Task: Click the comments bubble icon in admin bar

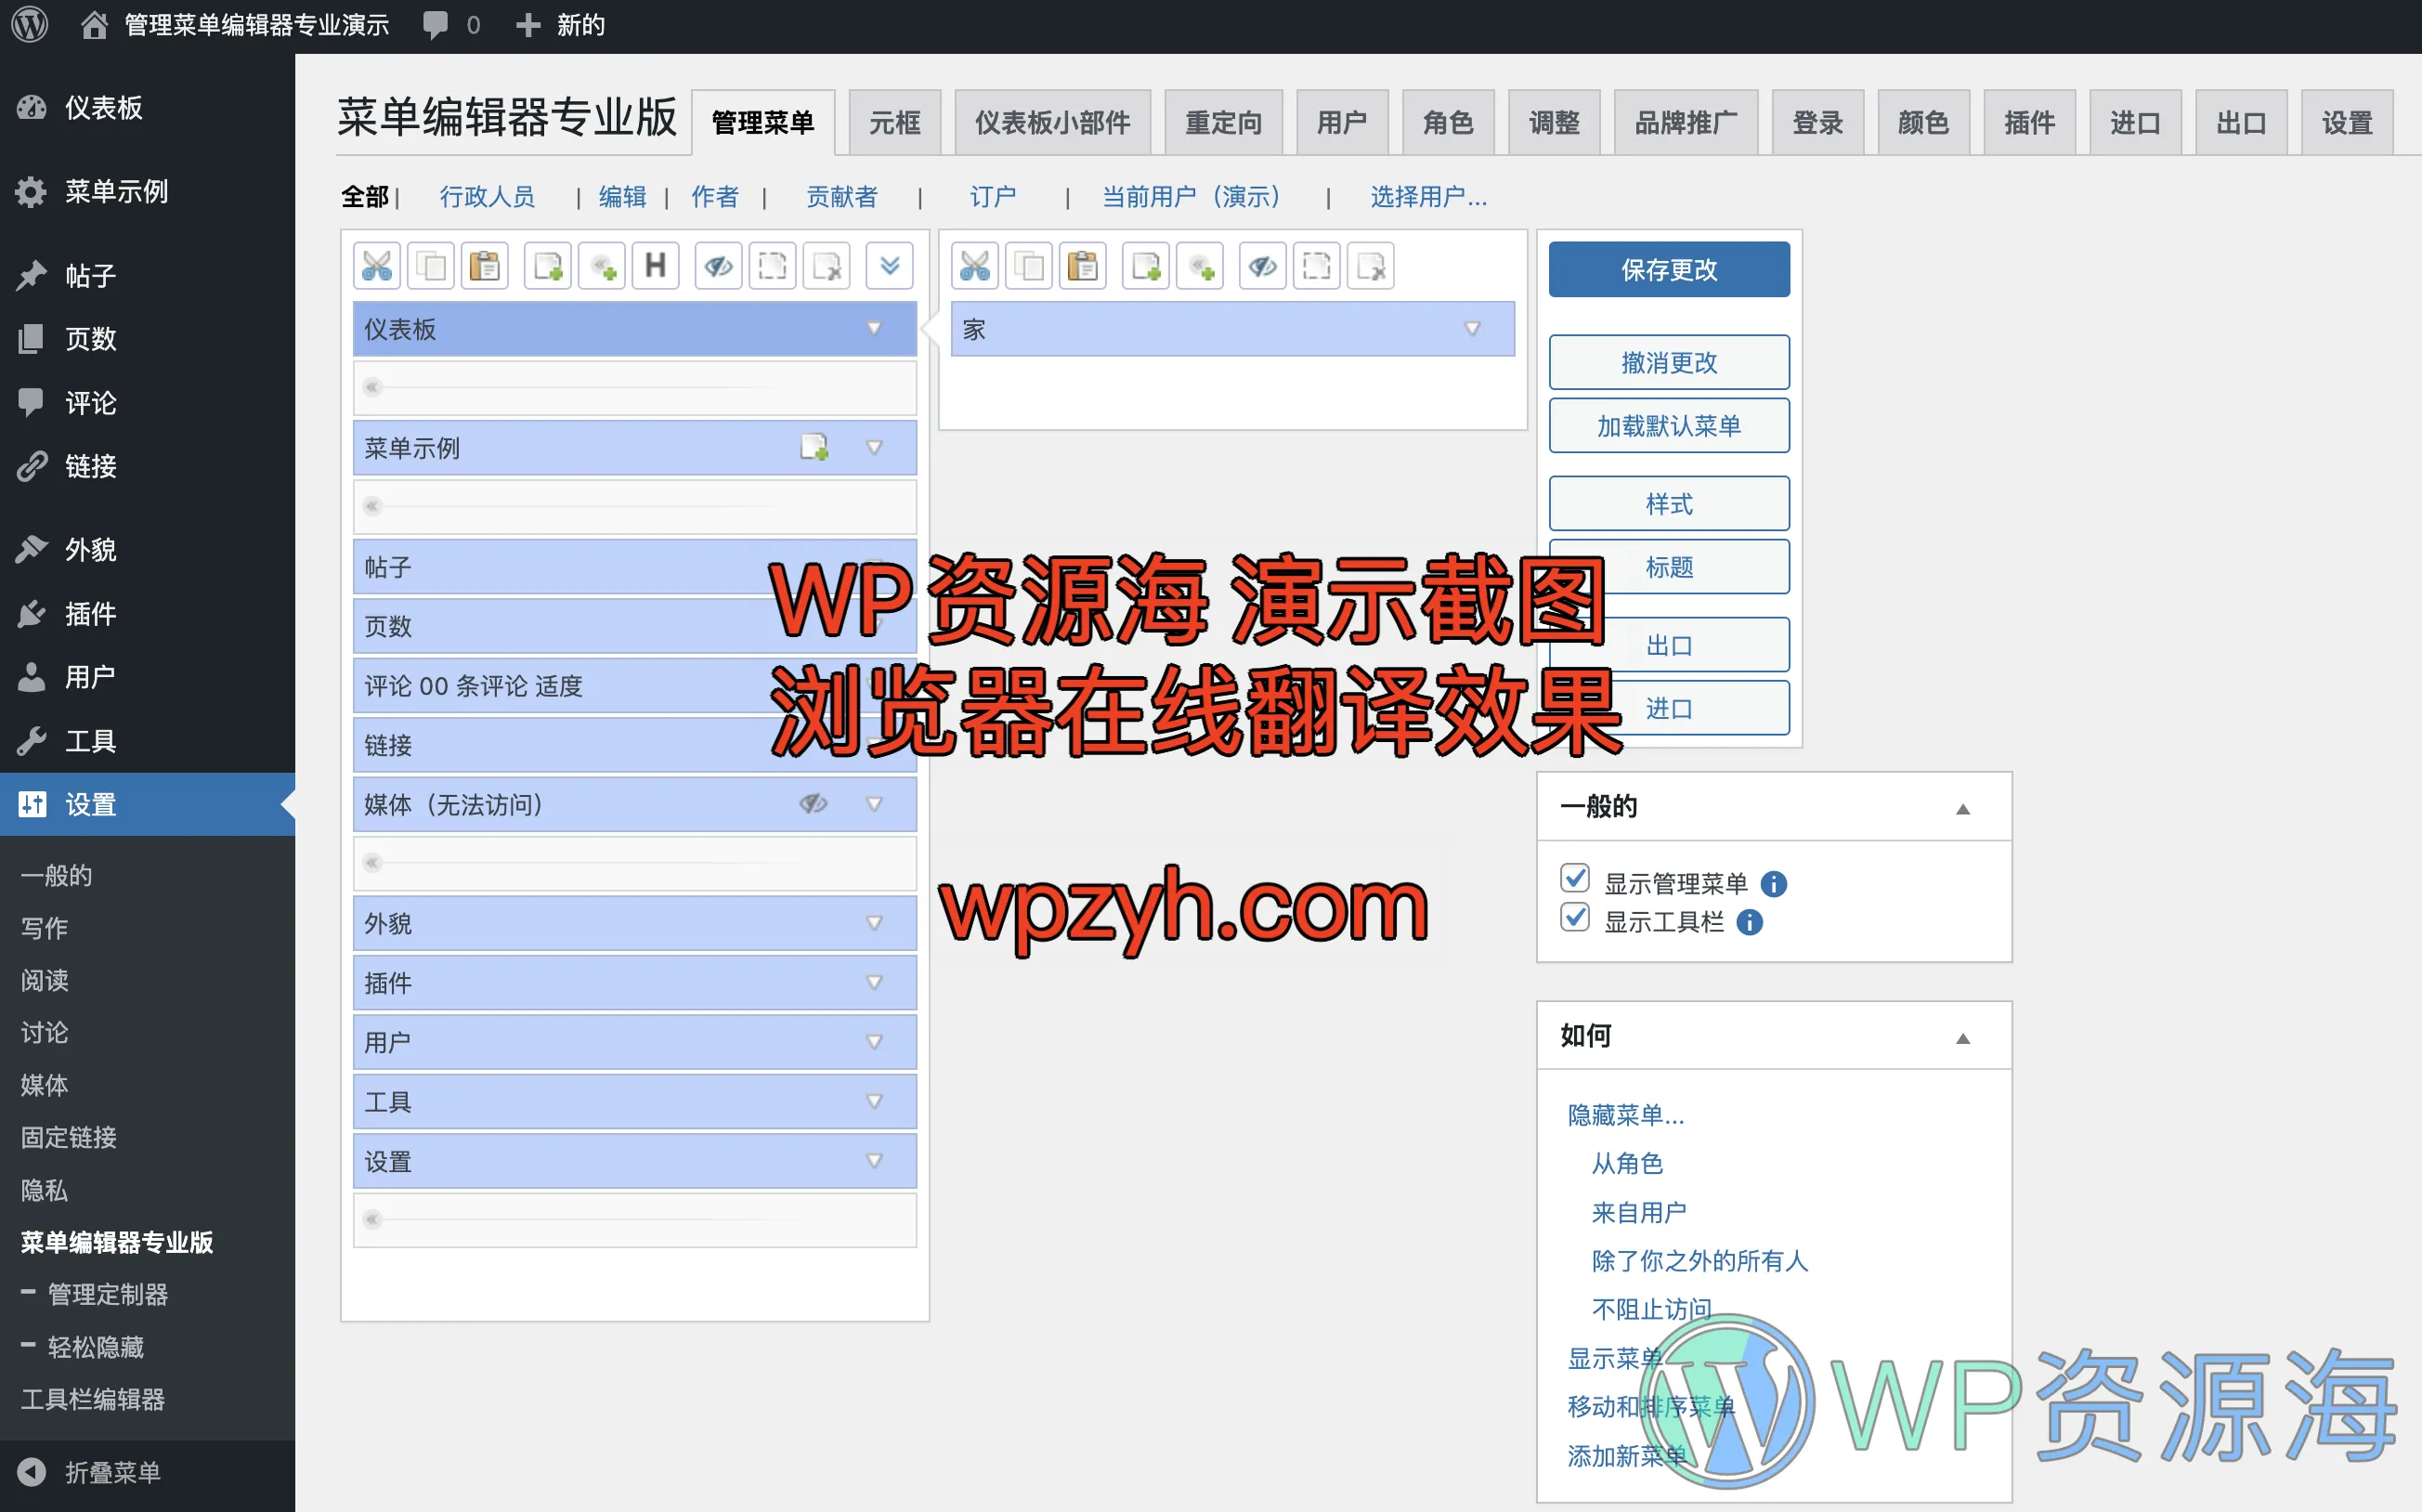Action: point(435,25)
